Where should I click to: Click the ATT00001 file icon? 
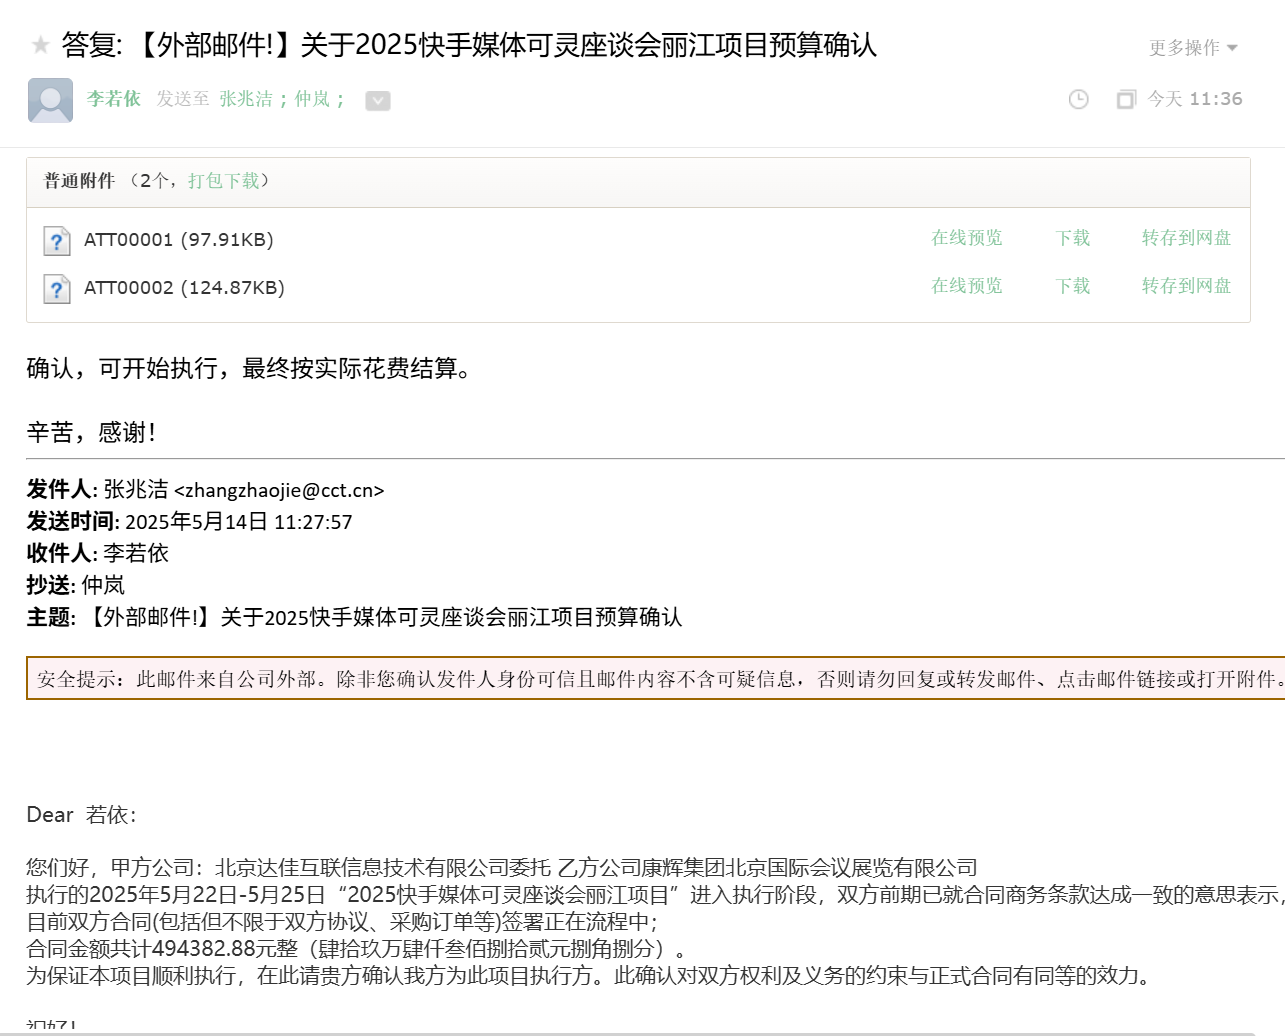pos(57,241)
